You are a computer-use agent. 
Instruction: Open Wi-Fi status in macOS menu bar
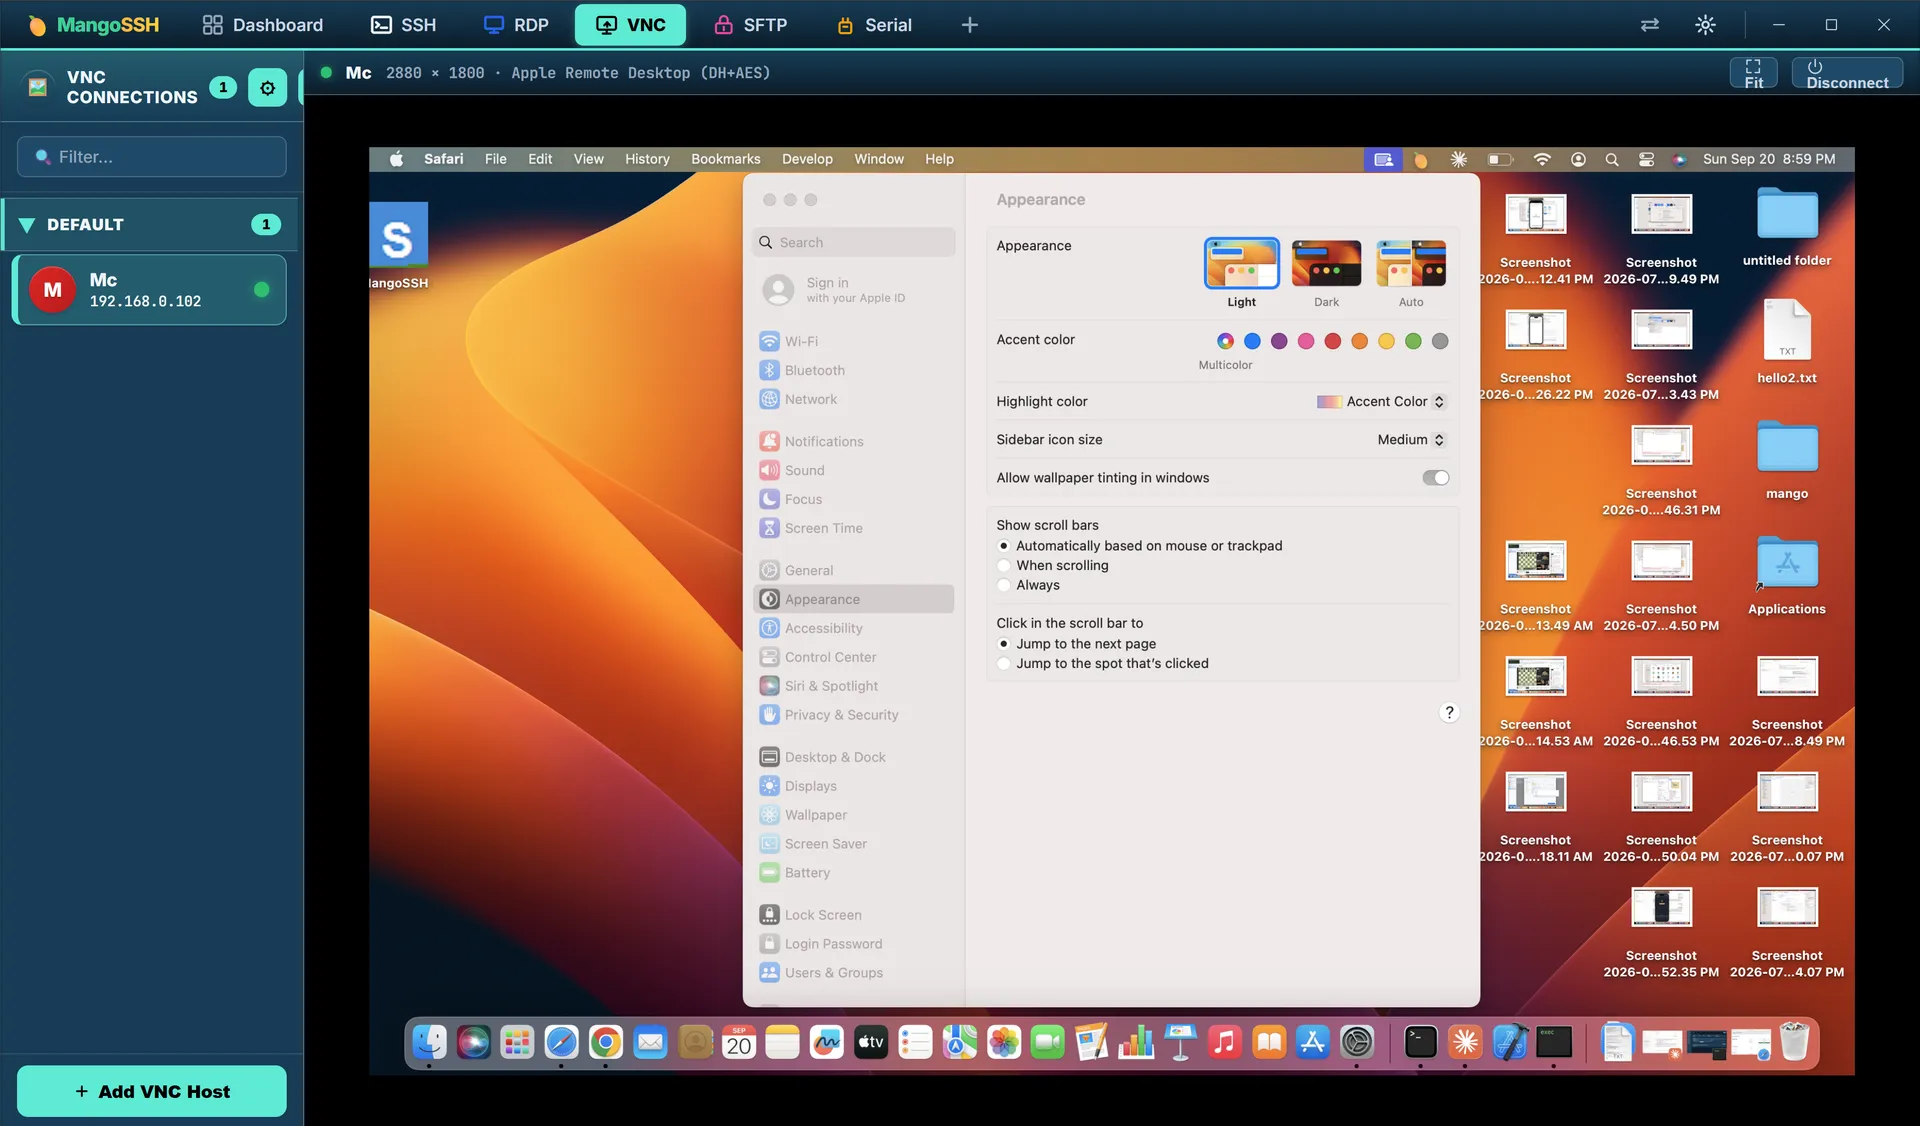tap(1542, 159)
